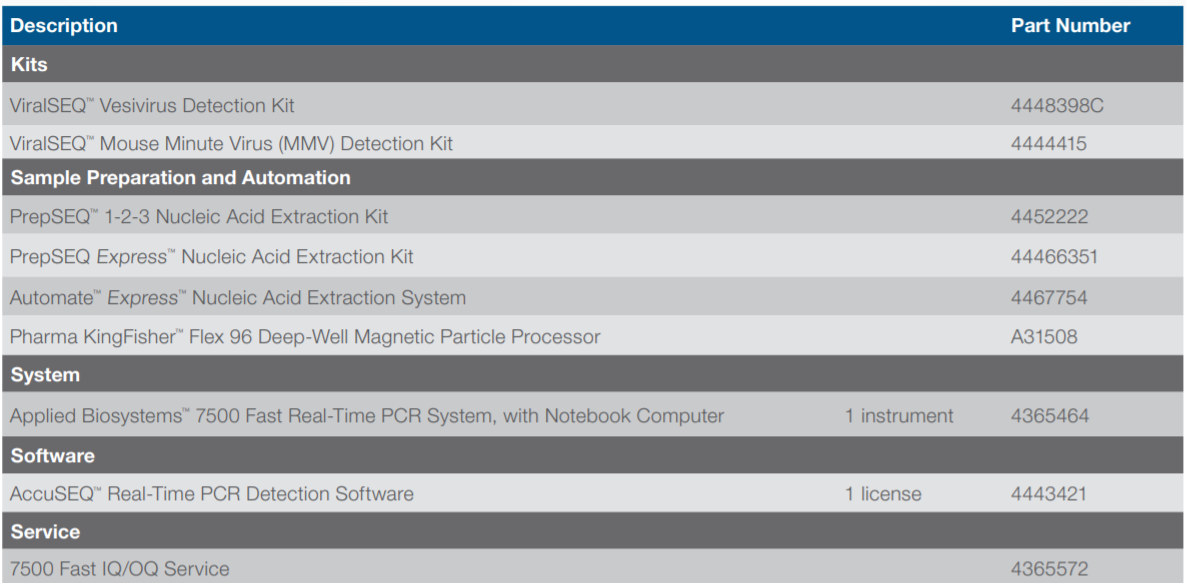The image size is (1186, 583).
Task: Click AccuSEQ Real-Time PCR Detection Software
Action: [x=212, y=494]
